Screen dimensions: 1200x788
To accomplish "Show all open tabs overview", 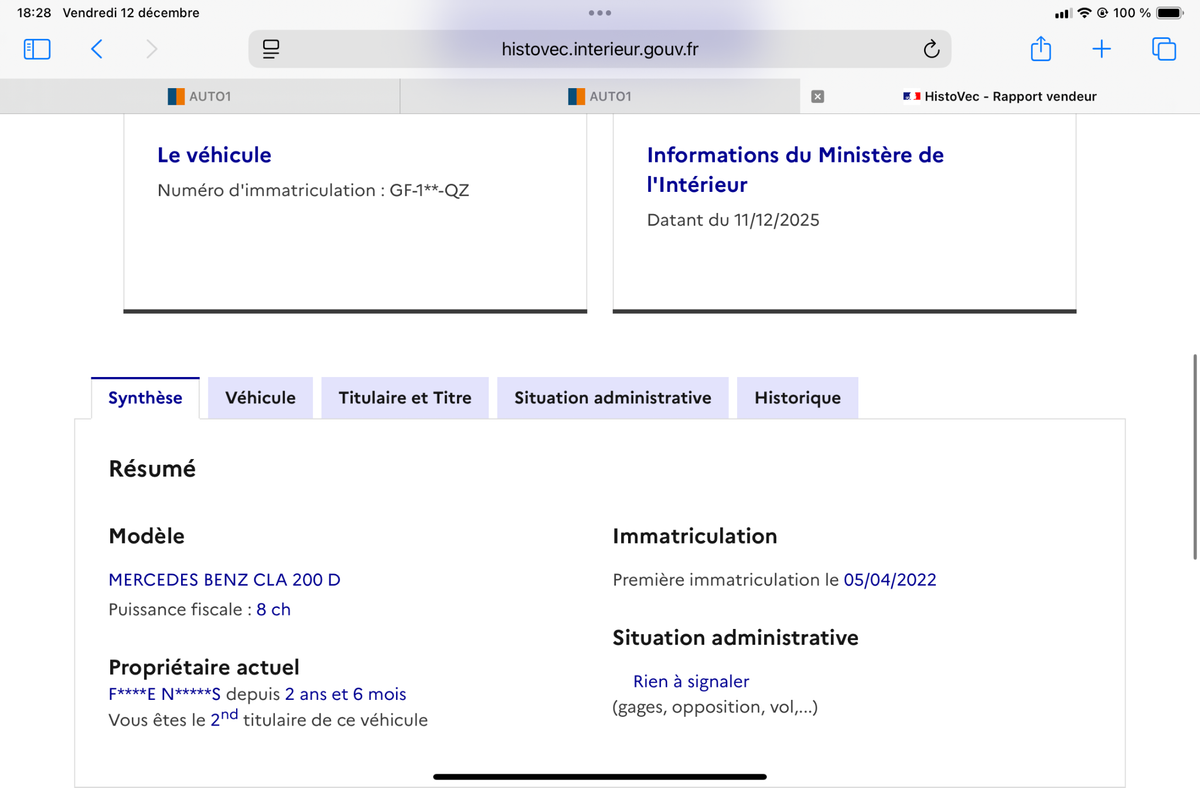I will coord(1164,49).
